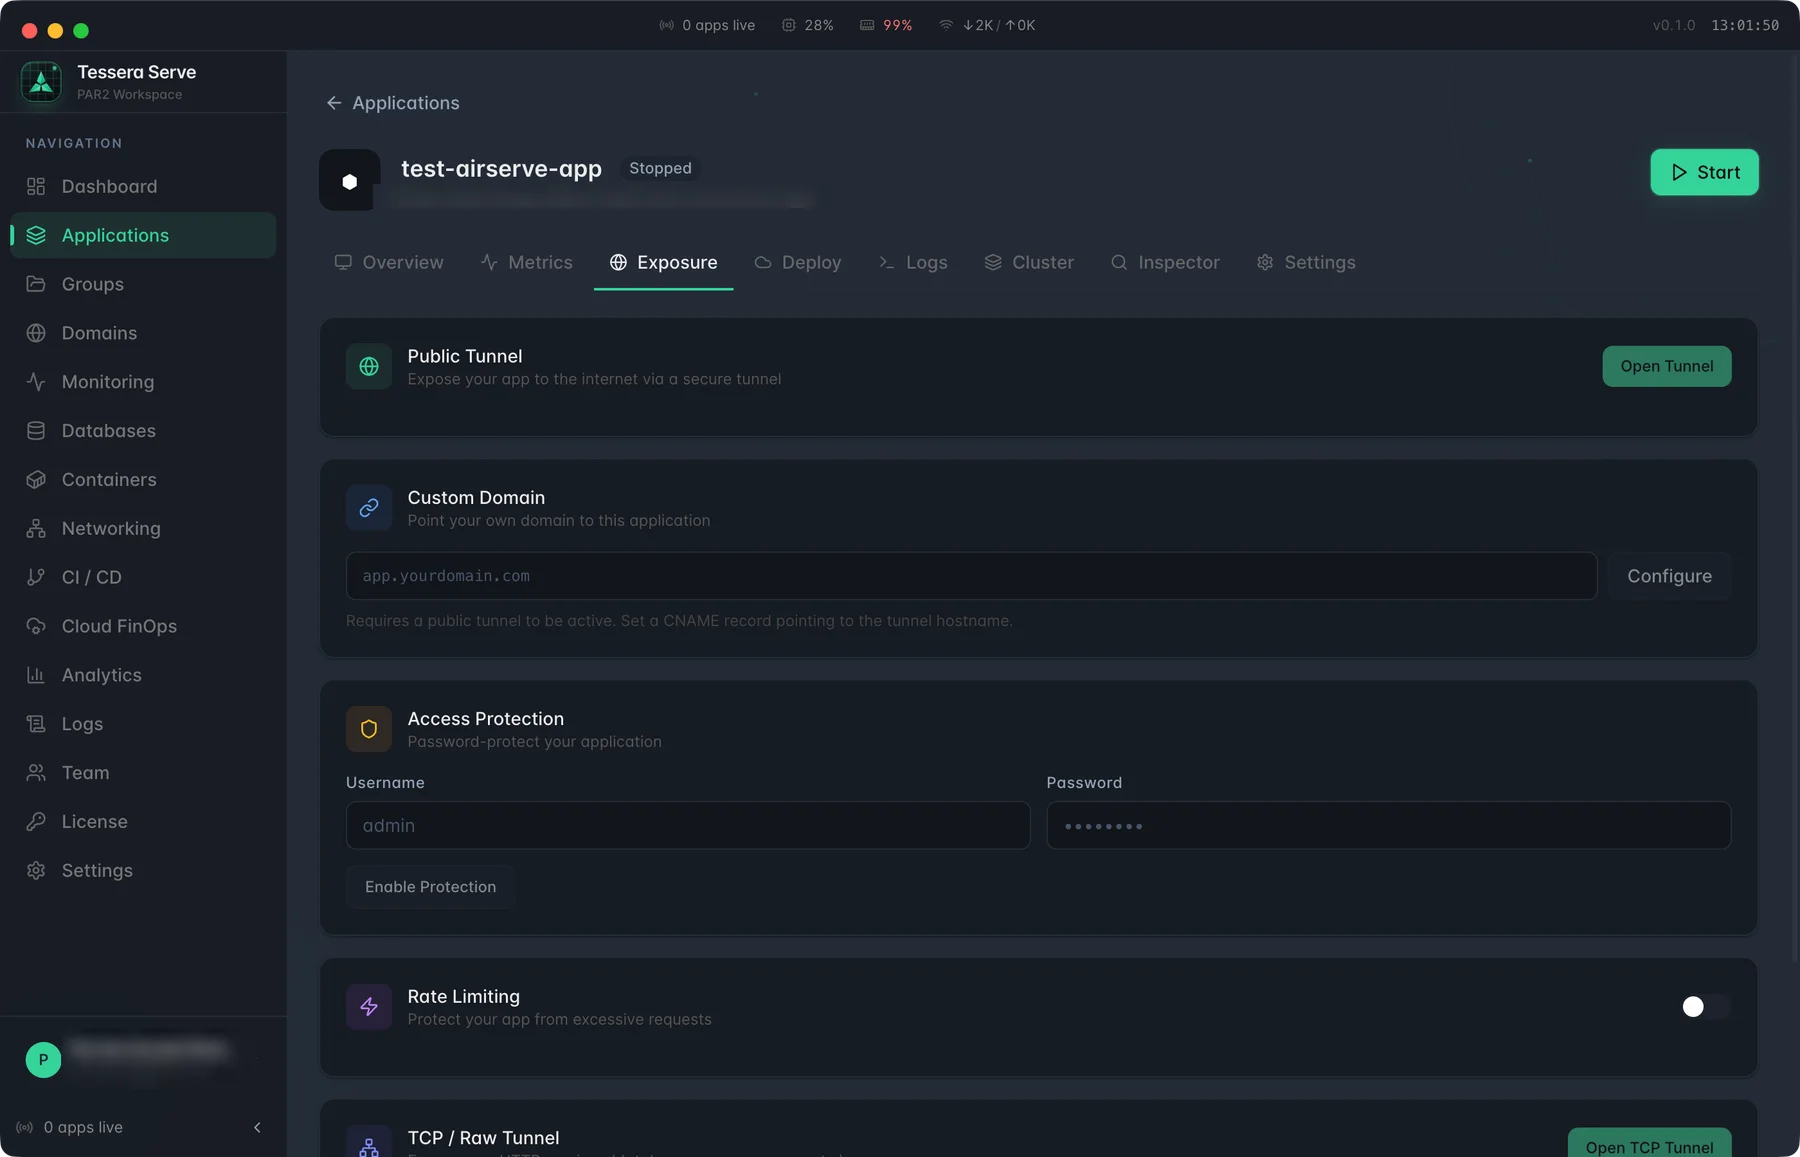Switch to the Overview tab

click(389, 263)
